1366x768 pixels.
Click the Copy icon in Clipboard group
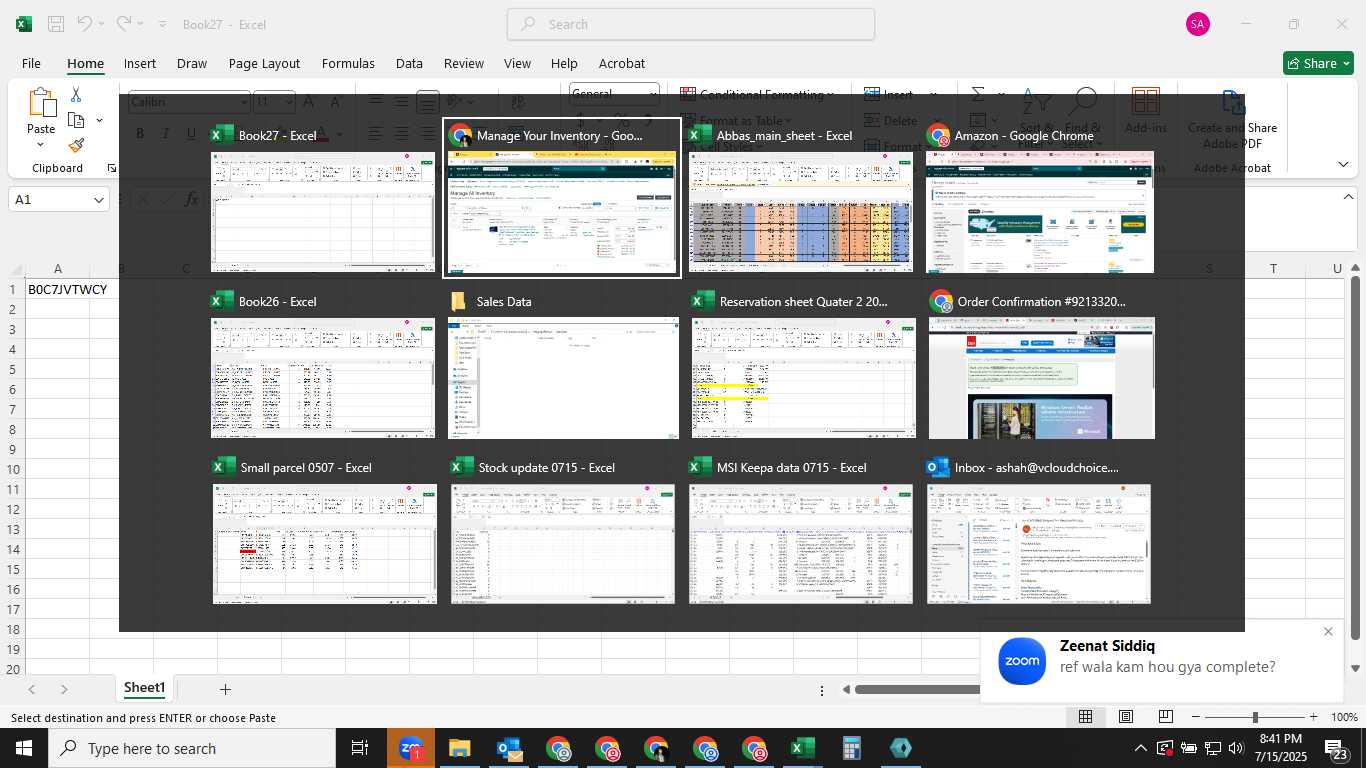pyautogui.click(x=76, y=120)
